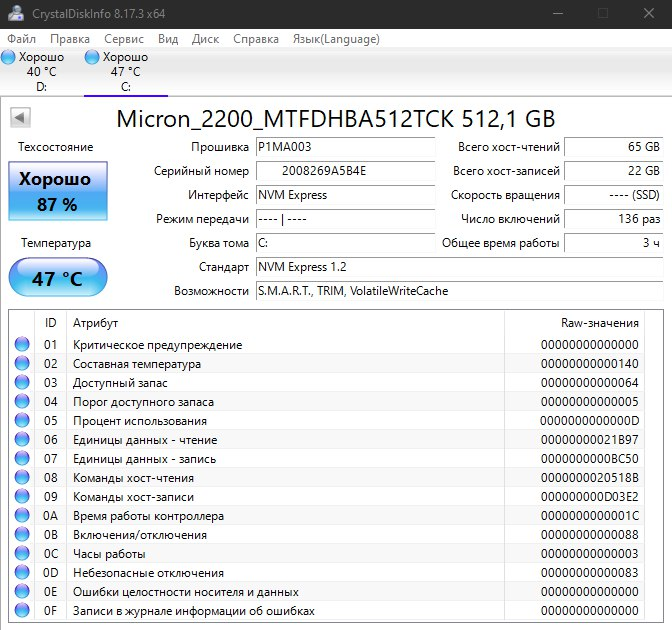The width and height of the screenshot is (672, 630).
Task: Select the Ошибки целостности носителя и данных row
Action: pyautogui.click(x=327, y=591)
